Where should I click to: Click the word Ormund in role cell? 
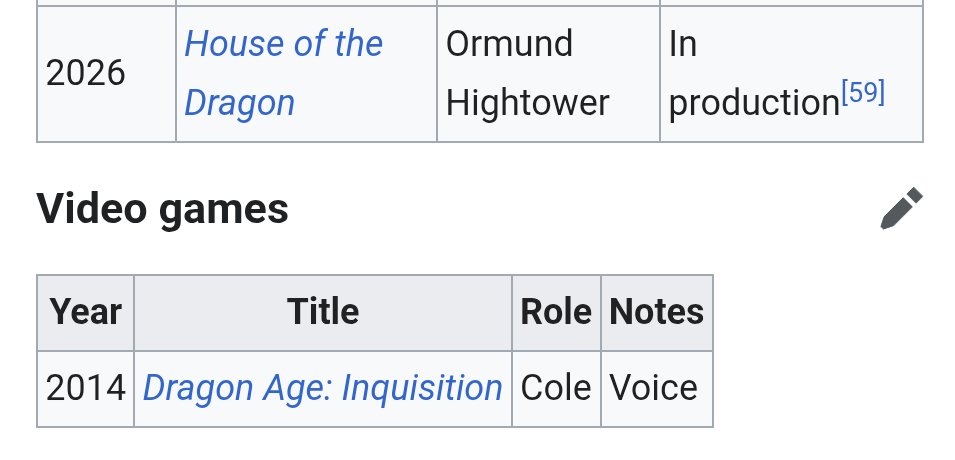[x=509, y=44]
